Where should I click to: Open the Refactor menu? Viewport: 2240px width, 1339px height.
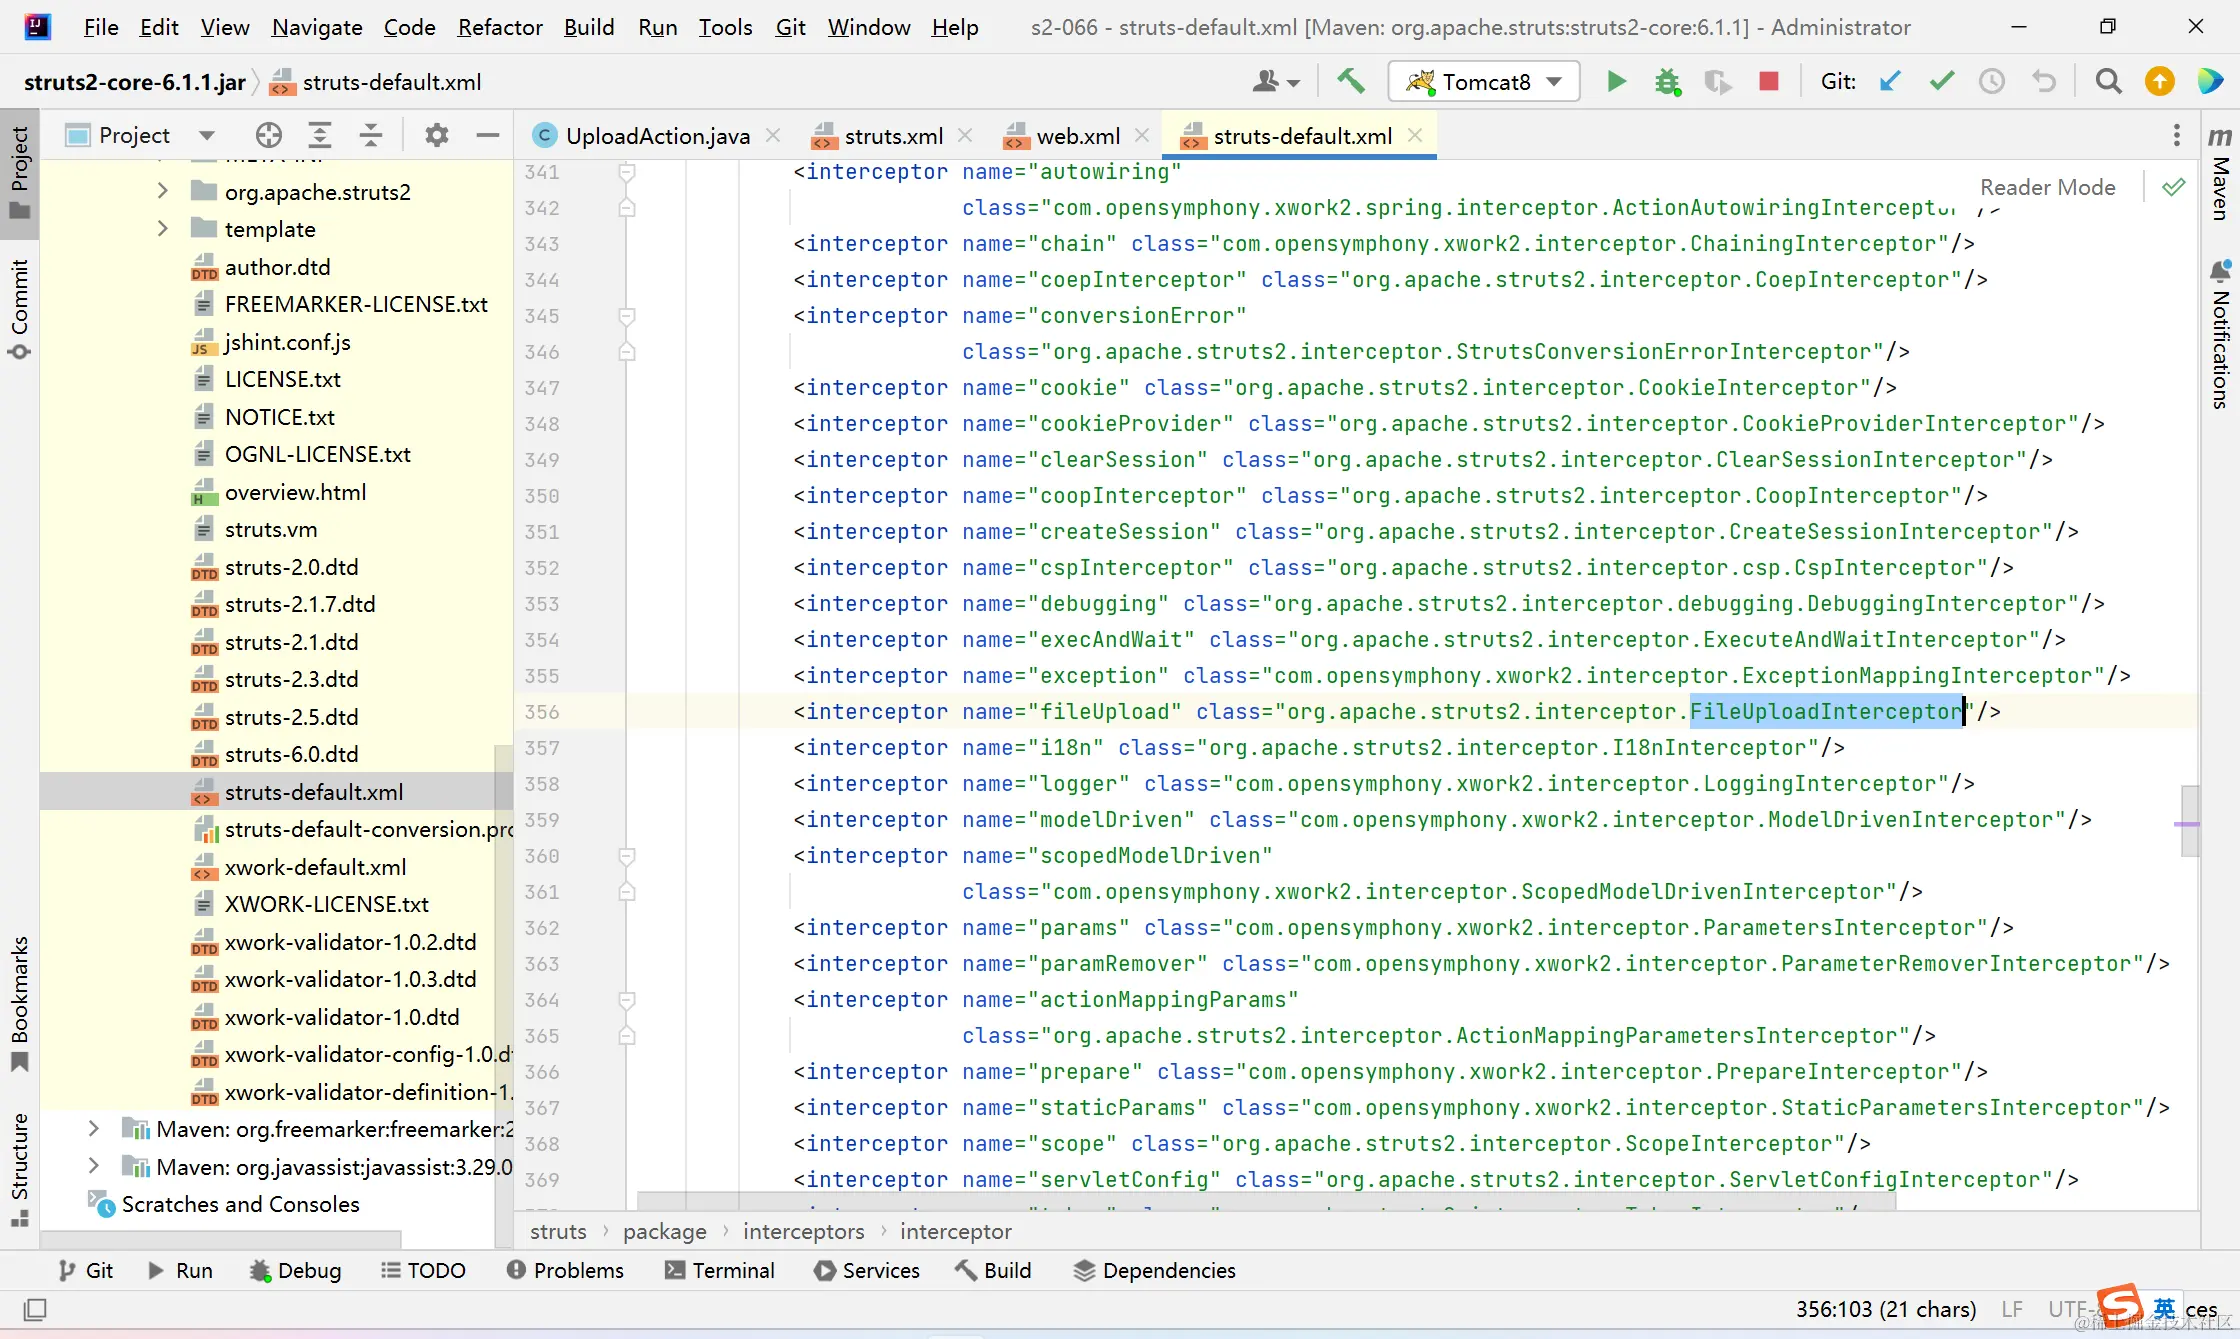pos(499,27)
